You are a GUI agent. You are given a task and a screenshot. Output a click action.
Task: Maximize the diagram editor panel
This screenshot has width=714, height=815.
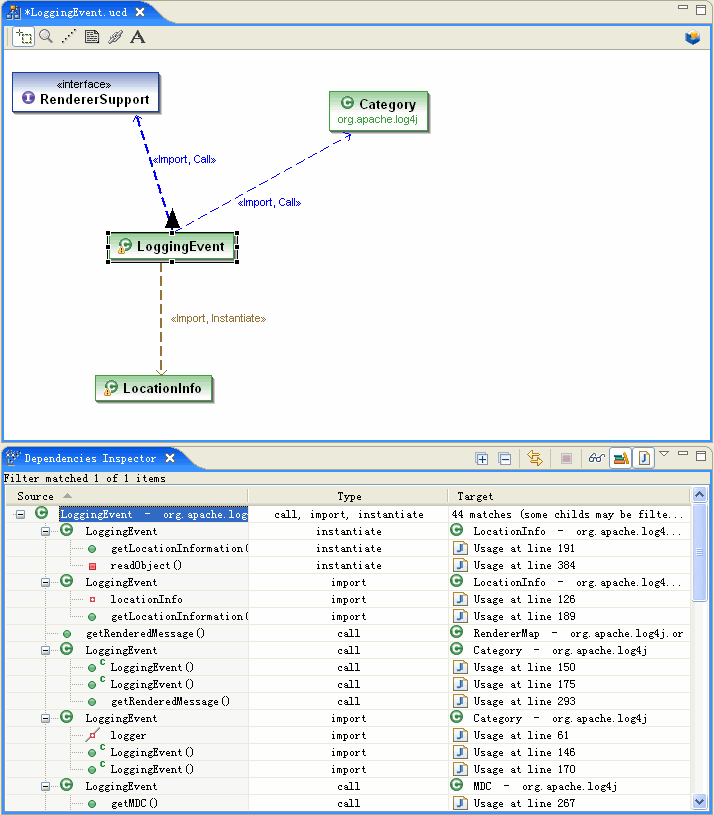700,9
